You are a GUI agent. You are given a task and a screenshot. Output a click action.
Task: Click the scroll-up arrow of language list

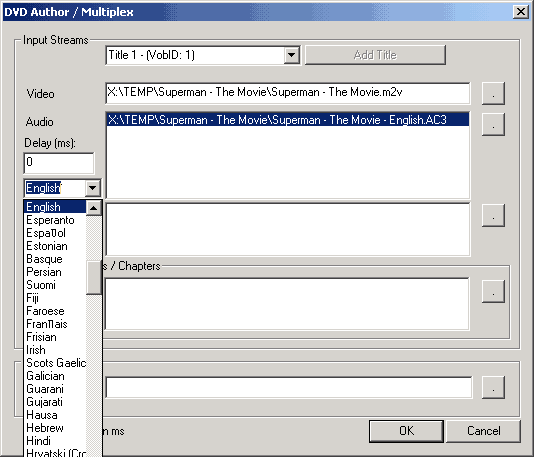point(94,208)
